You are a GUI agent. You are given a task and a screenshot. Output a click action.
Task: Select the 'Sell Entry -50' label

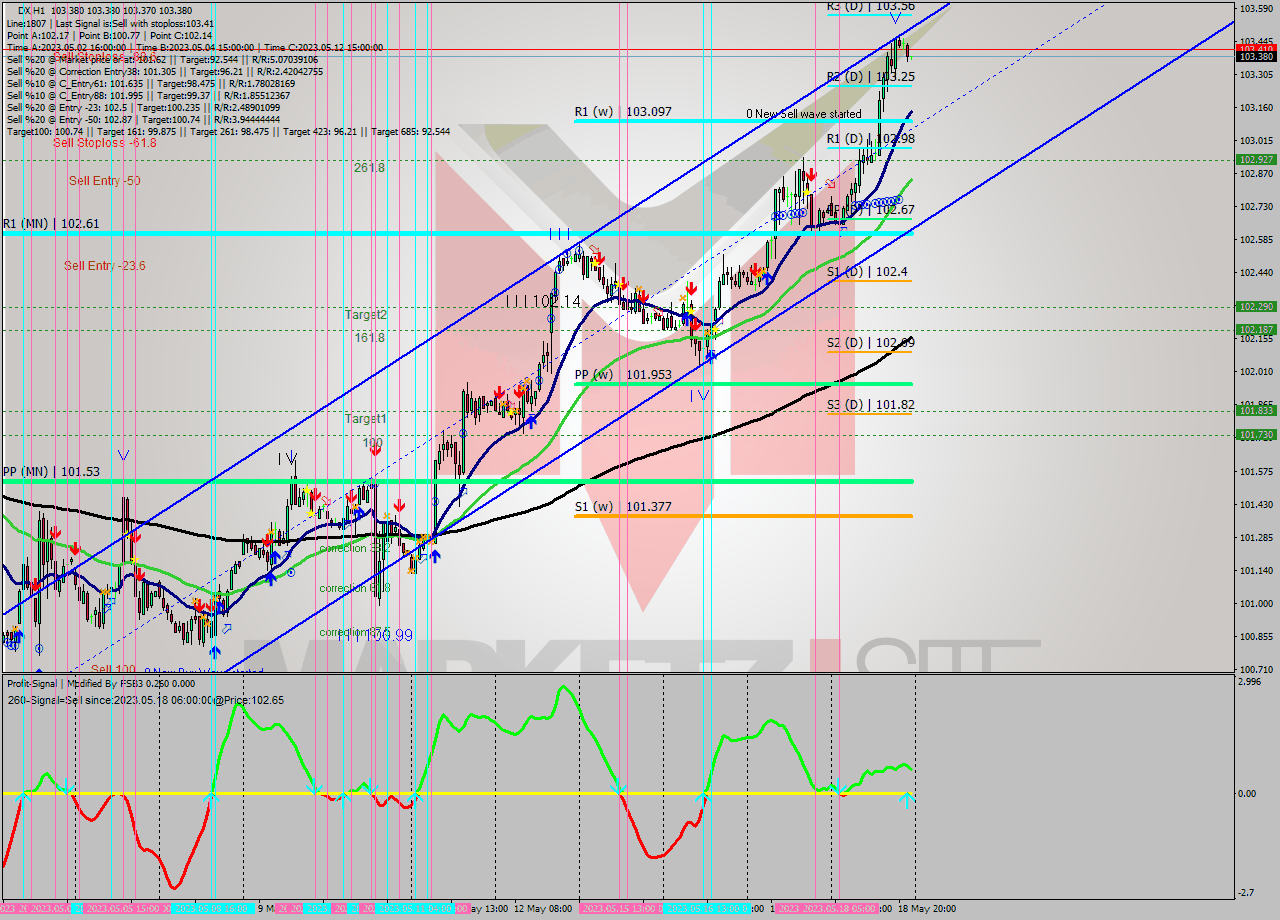(104, 181)
